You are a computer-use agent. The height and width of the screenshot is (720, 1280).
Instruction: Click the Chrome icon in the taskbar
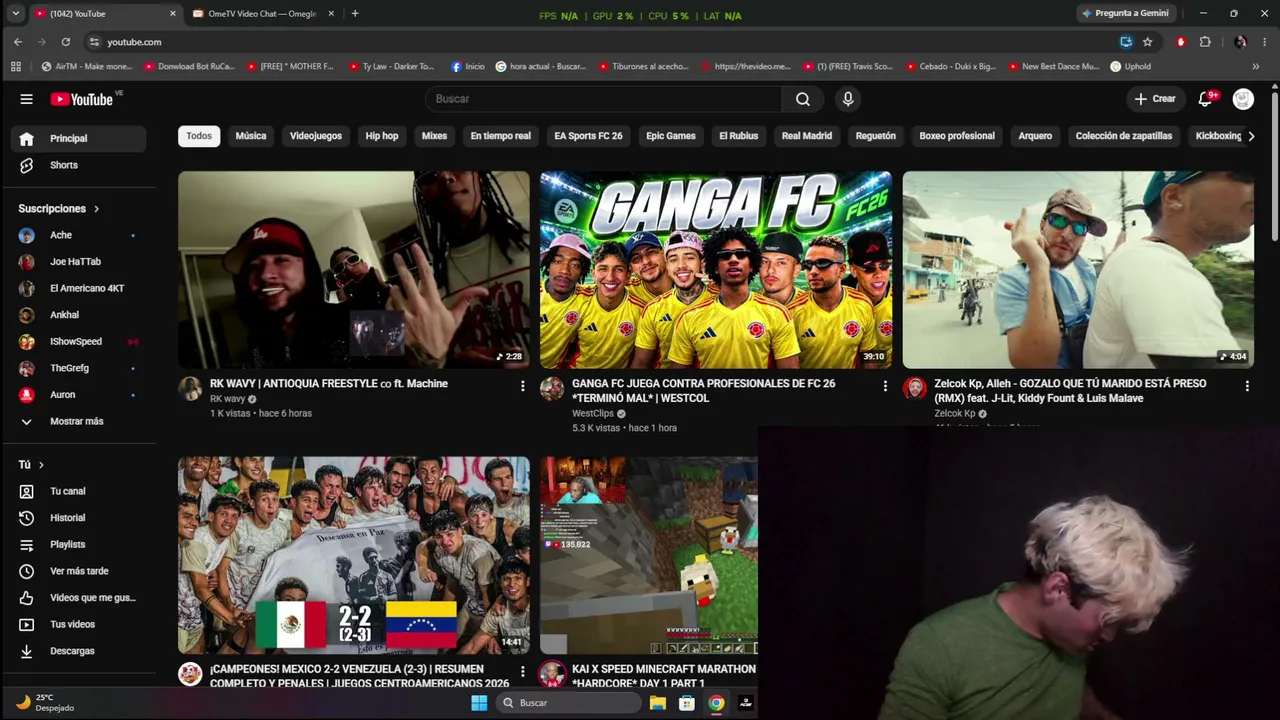(x=716, y=703)
